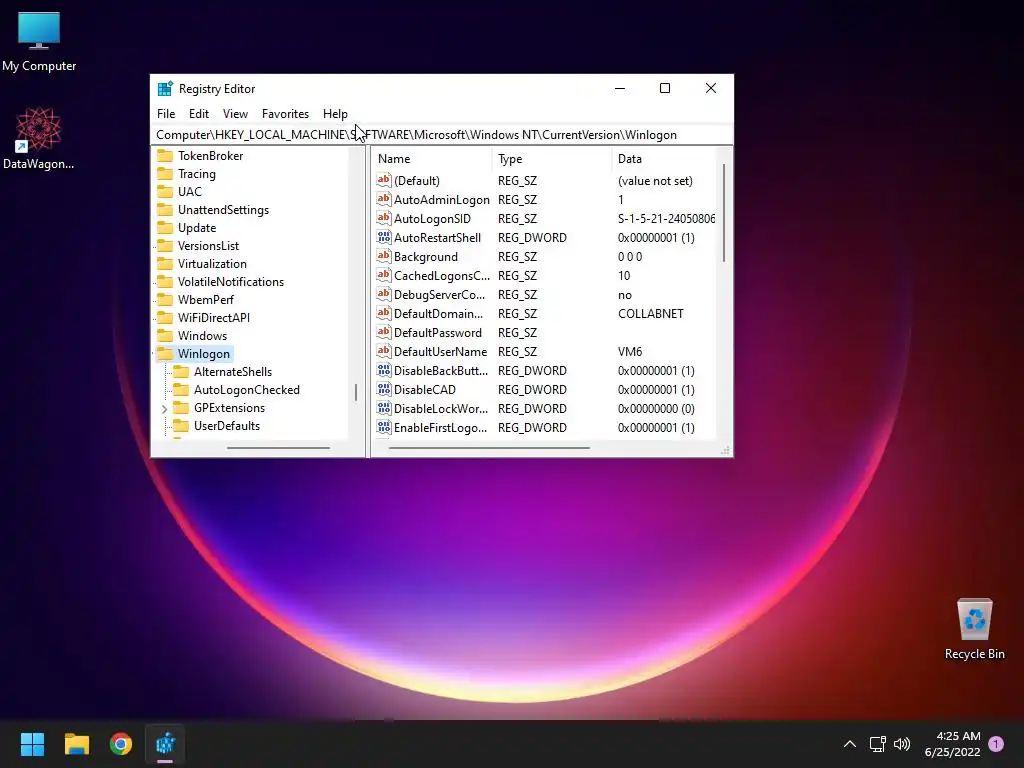Click the tree pane horizontal scrollbar
This screenshot has height=768, width=1024.
278,448
